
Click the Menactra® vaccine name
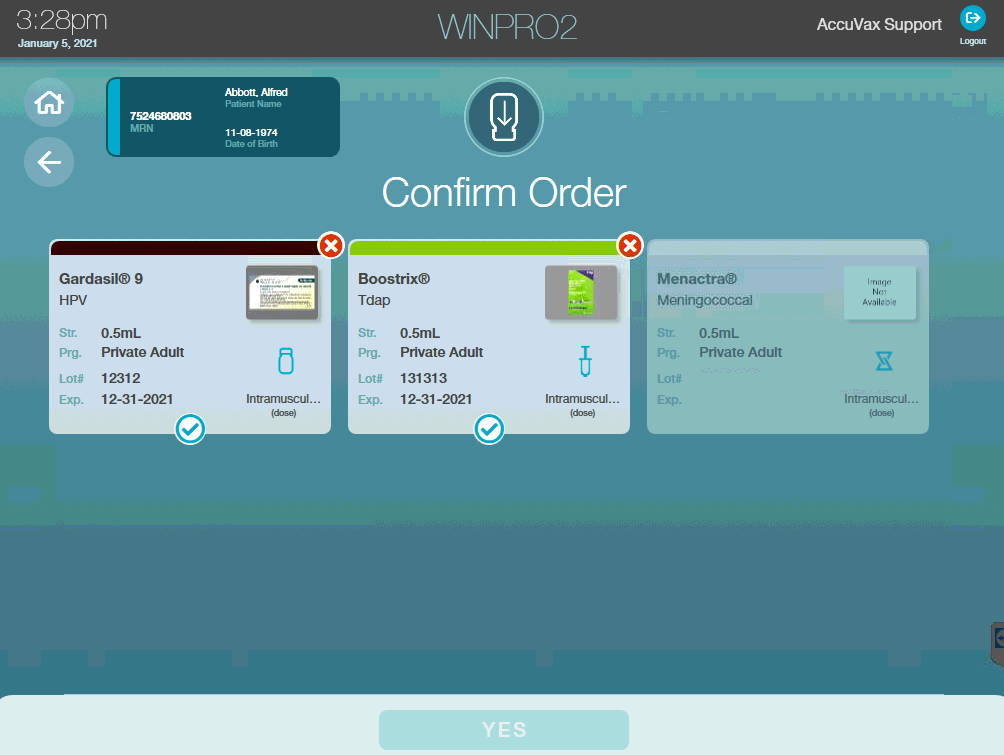[697, 279]
